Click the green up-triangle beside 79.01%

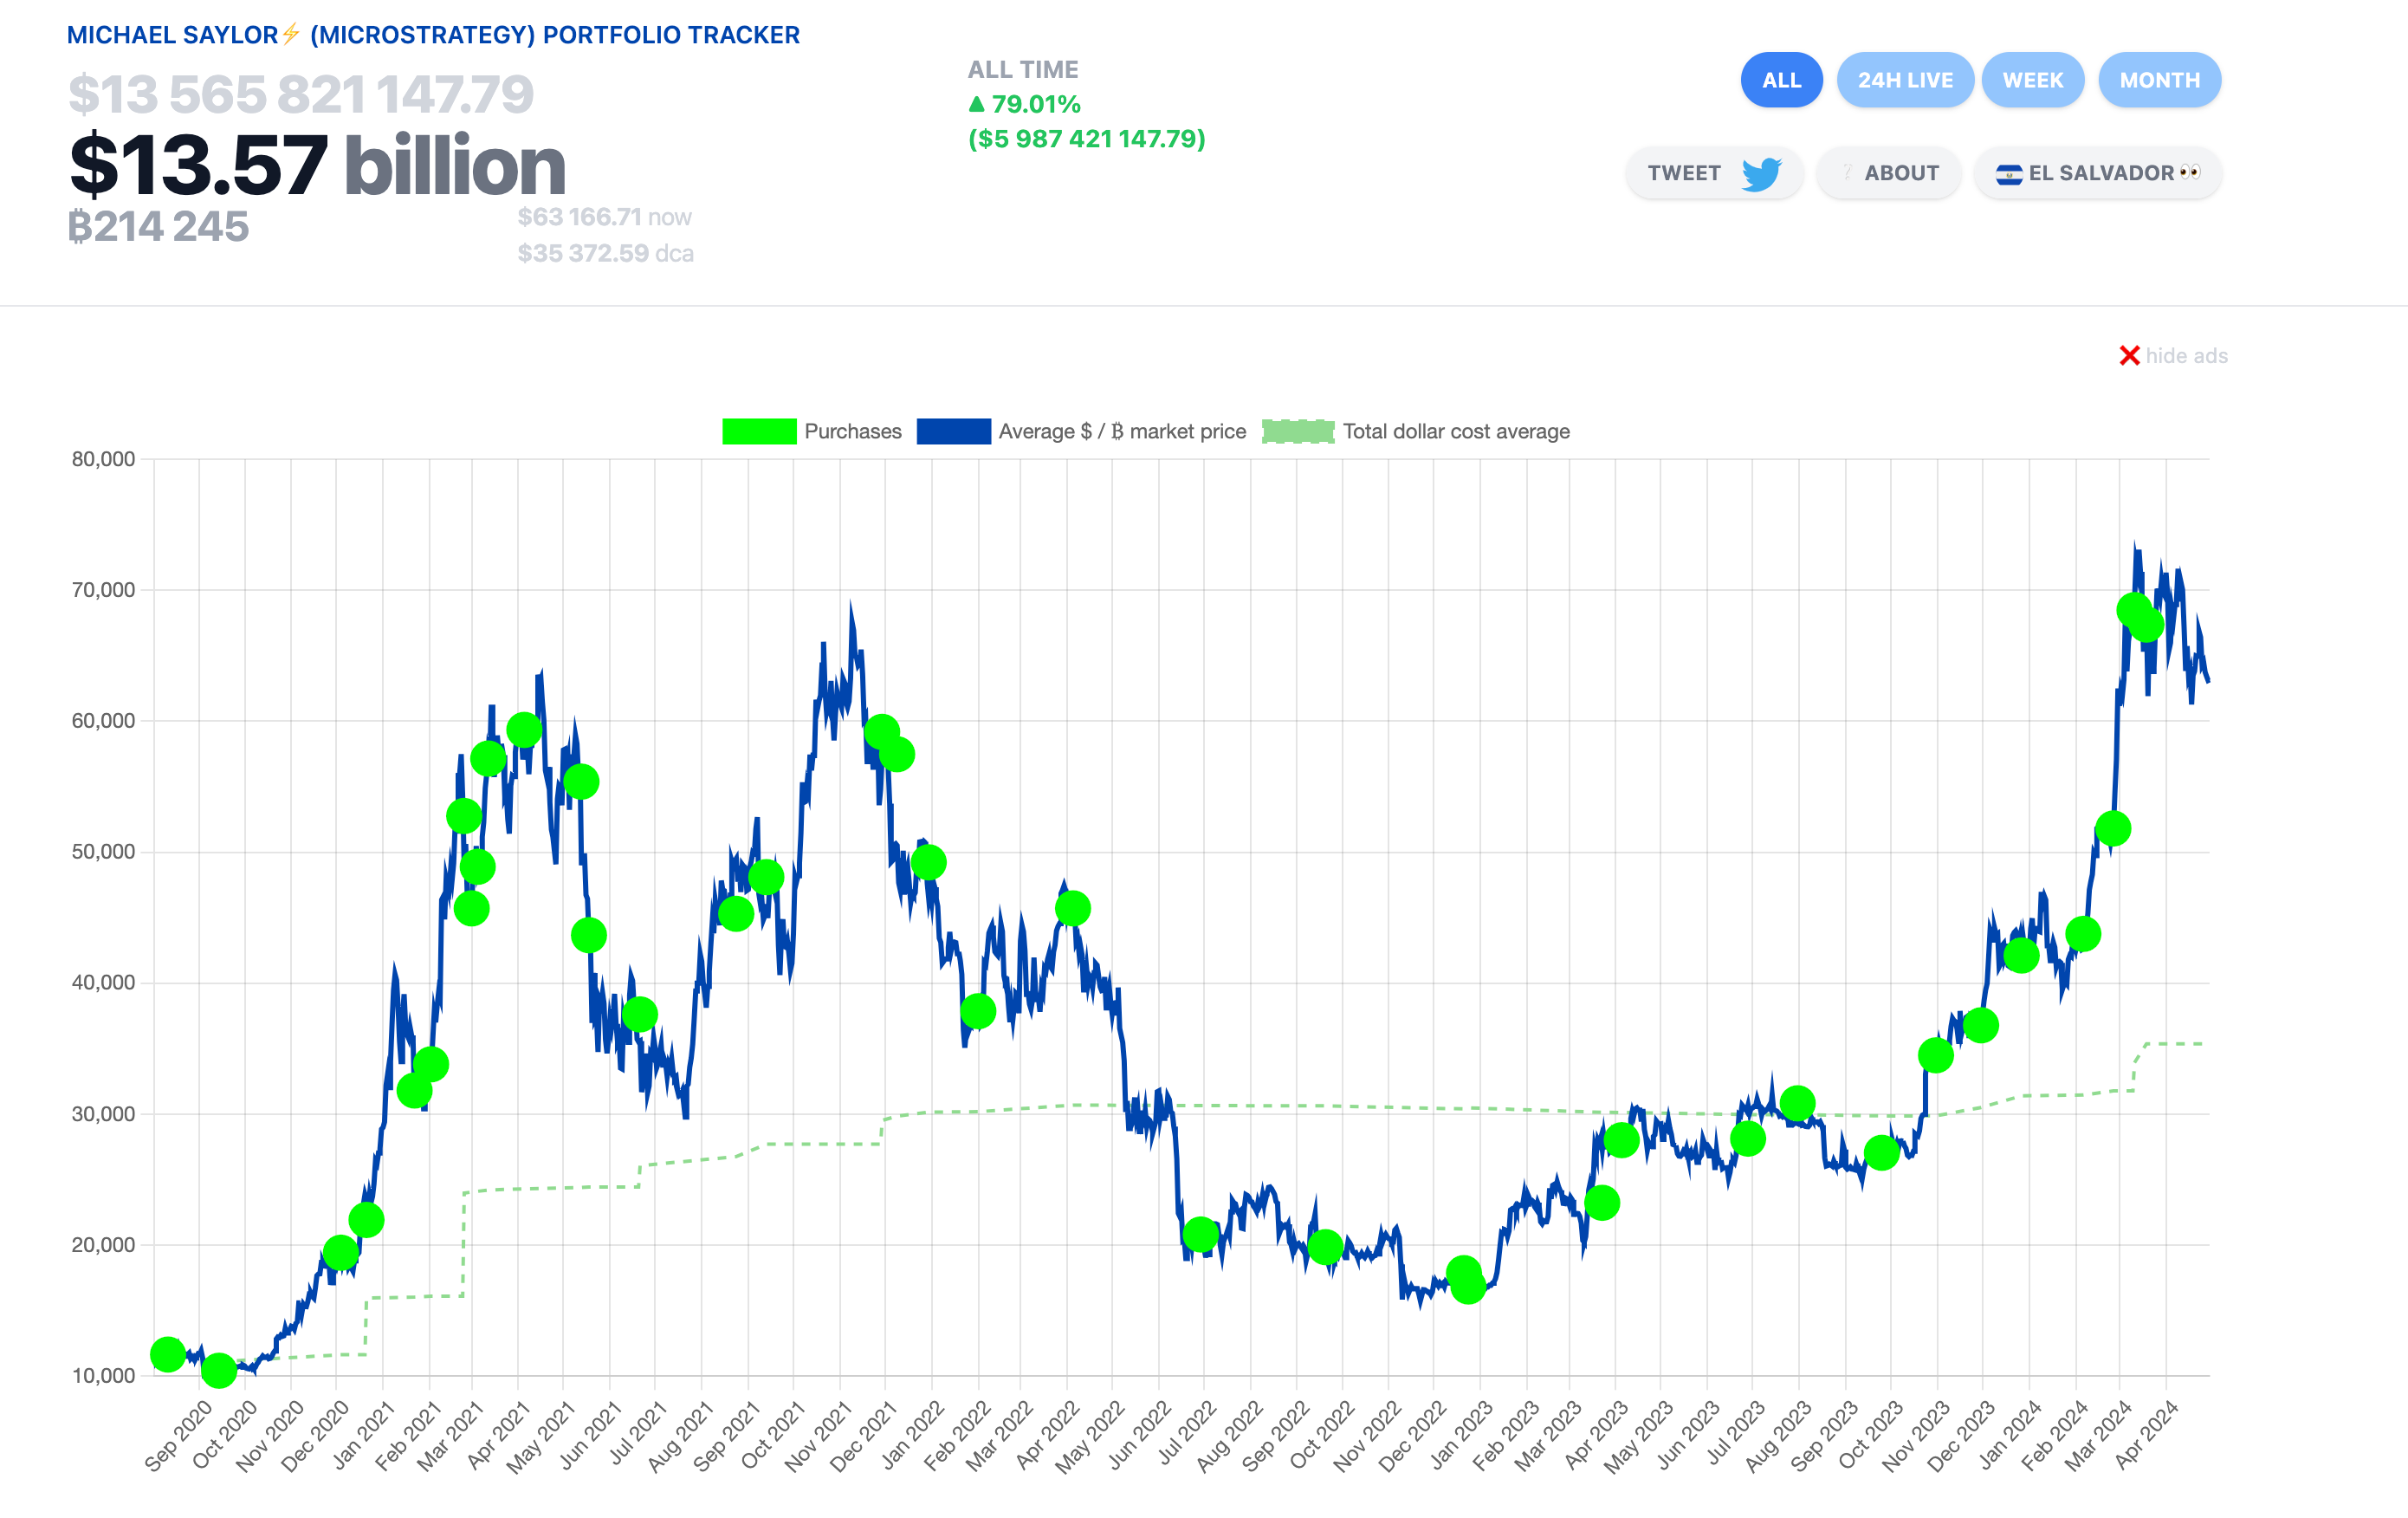click(x=978, y=102)
